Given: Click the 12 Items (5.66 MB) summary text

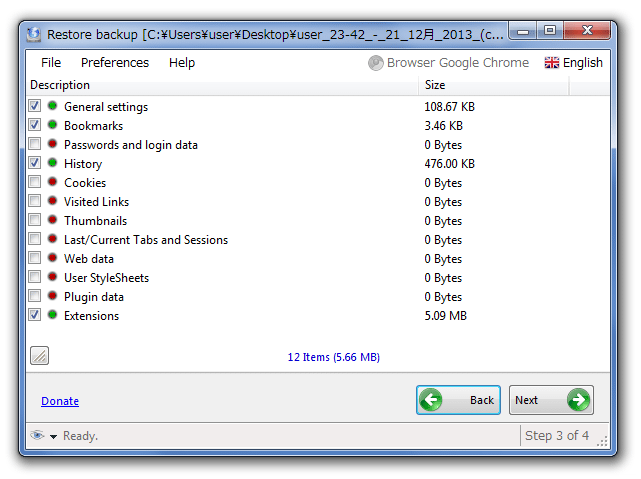Looking at the screenshot, I should pos(334,357).
